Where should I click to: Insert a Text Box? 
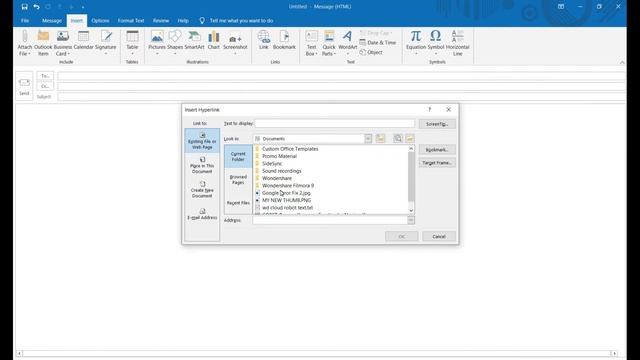click(x=311, y=43)
